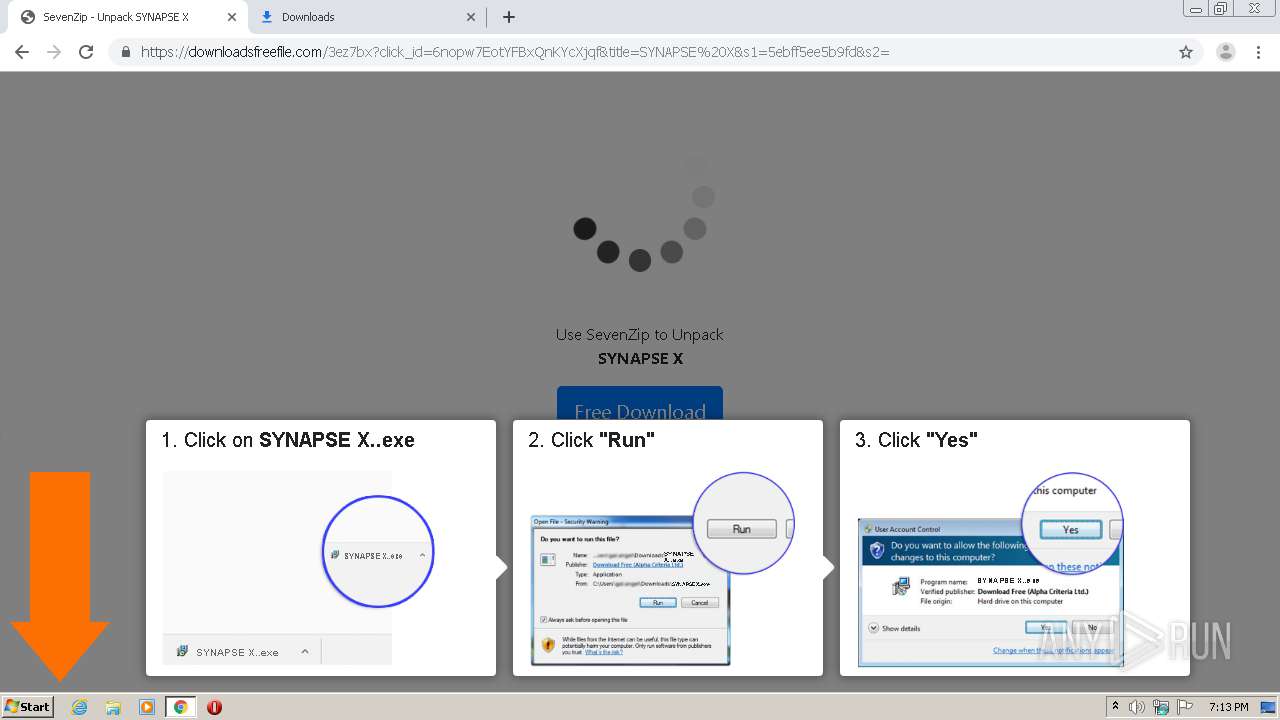Open the volume speaker tray icon

tap(1137, 707)
